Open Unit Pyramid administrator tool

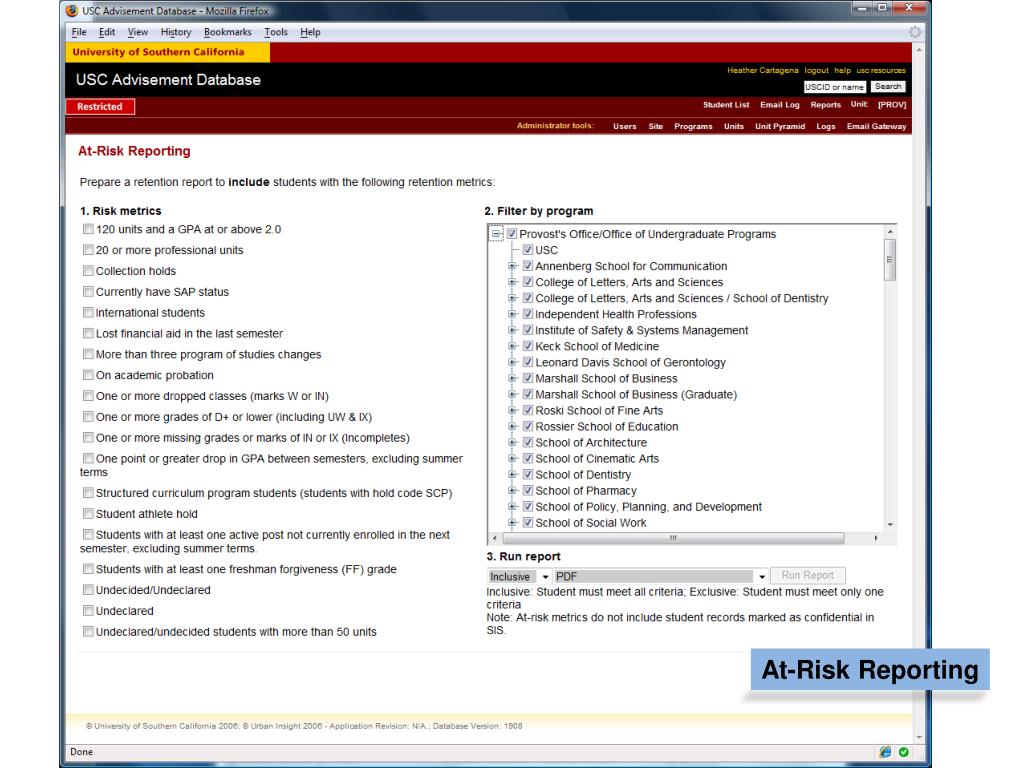(780, 126)
